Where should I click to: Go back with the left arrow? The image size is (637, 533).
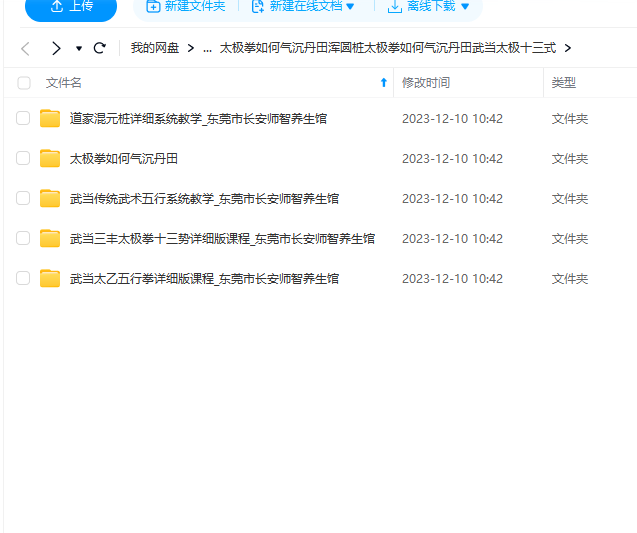click(26, 48)
